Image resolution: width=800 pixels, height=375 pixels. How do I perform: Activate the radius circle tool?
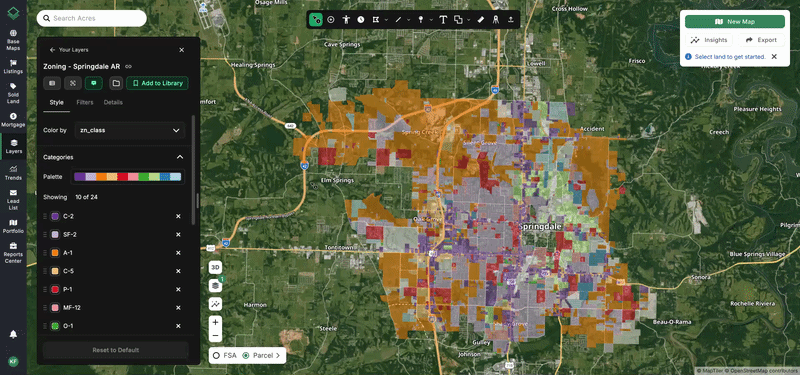pos(331,20)
